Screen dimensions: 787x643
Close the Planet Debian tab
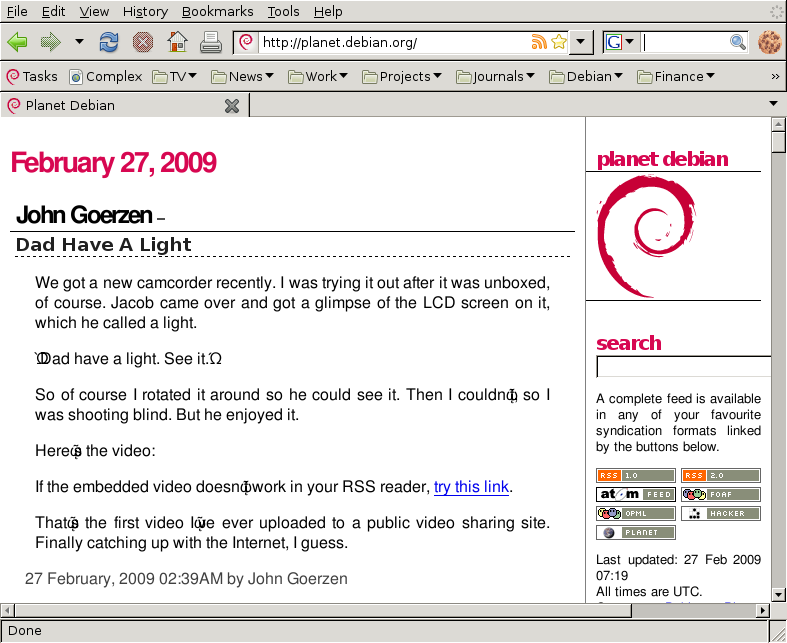(232, 106)
